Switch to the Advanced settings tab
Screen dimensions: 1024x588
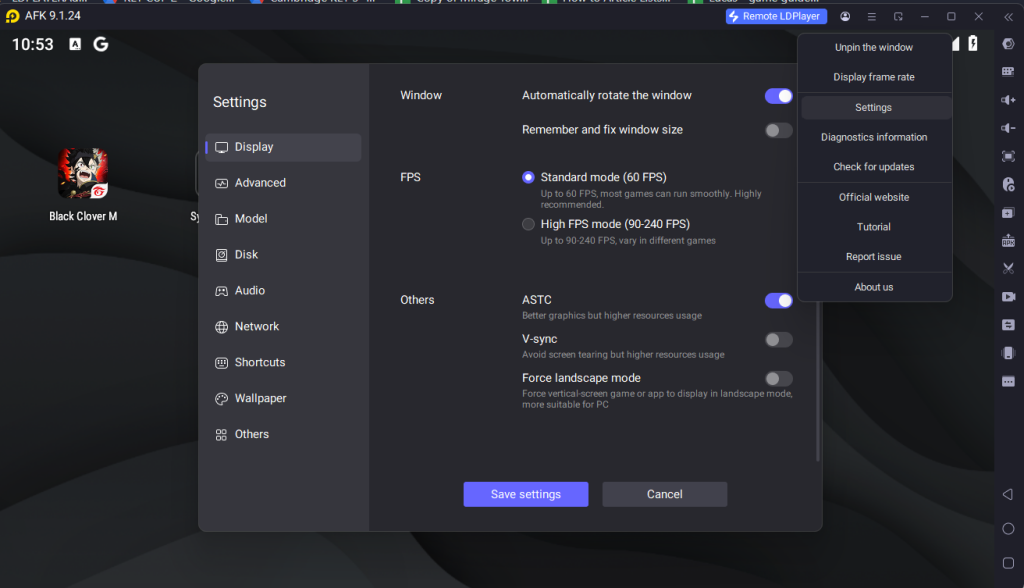[260, 183]
